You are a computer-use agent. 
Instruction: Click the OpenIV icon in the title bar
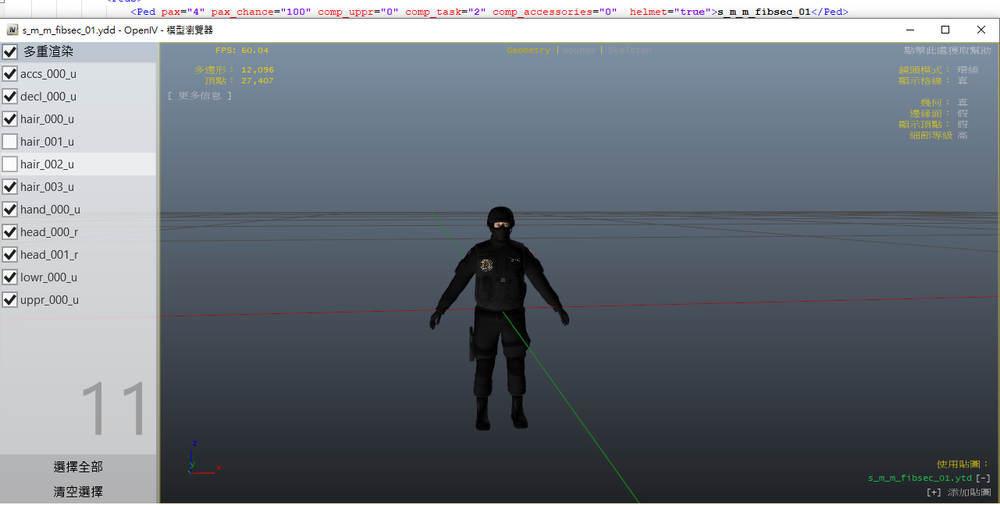point(12,30)
